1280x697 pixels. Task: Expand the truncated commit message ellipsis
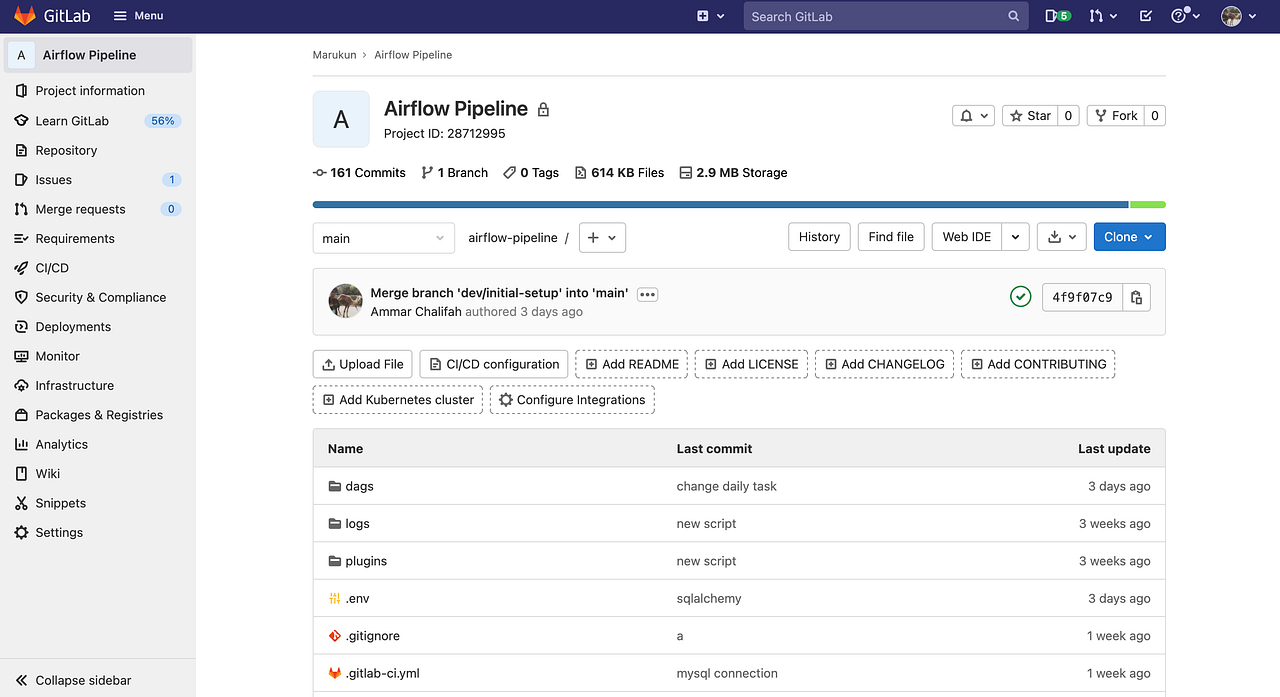point(647,294)
